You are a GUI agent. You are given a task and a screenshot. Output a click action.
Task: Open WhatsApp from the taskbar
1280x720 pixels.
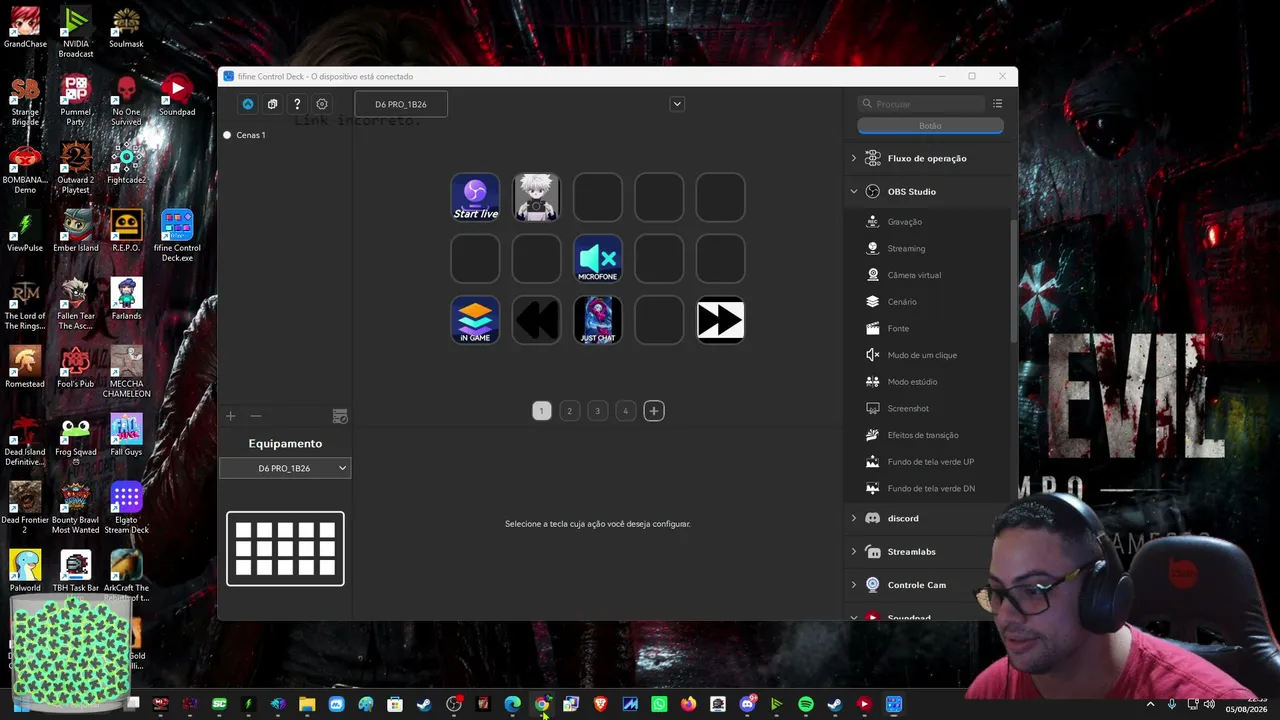[659, 704]
